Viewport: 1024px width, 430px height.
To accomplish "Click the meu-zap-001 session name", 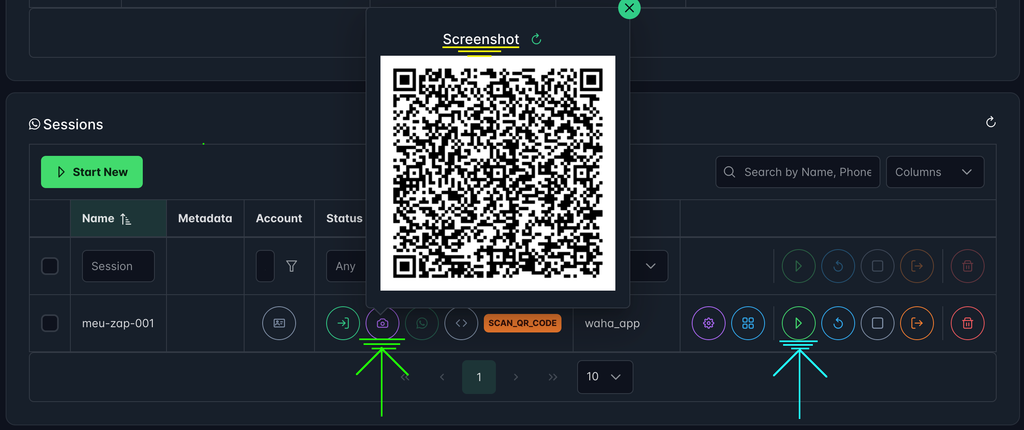I will coord(118,323).
